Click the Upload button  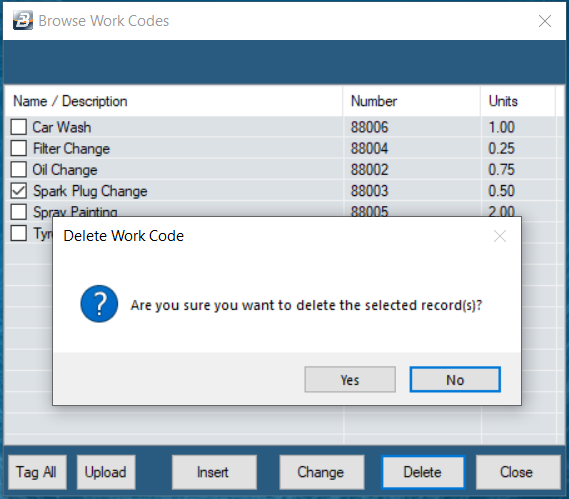106,472
